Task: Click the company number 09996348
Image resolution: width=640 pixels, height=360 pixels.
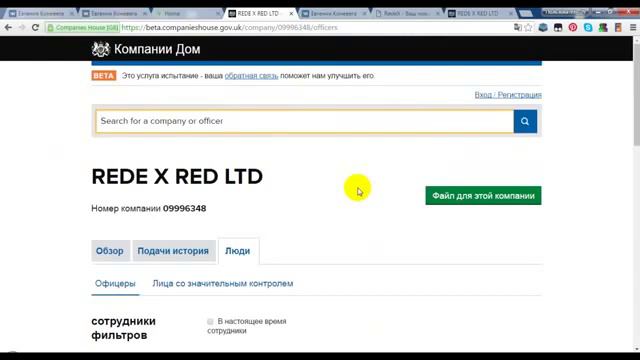Action: tap(184, 209)
